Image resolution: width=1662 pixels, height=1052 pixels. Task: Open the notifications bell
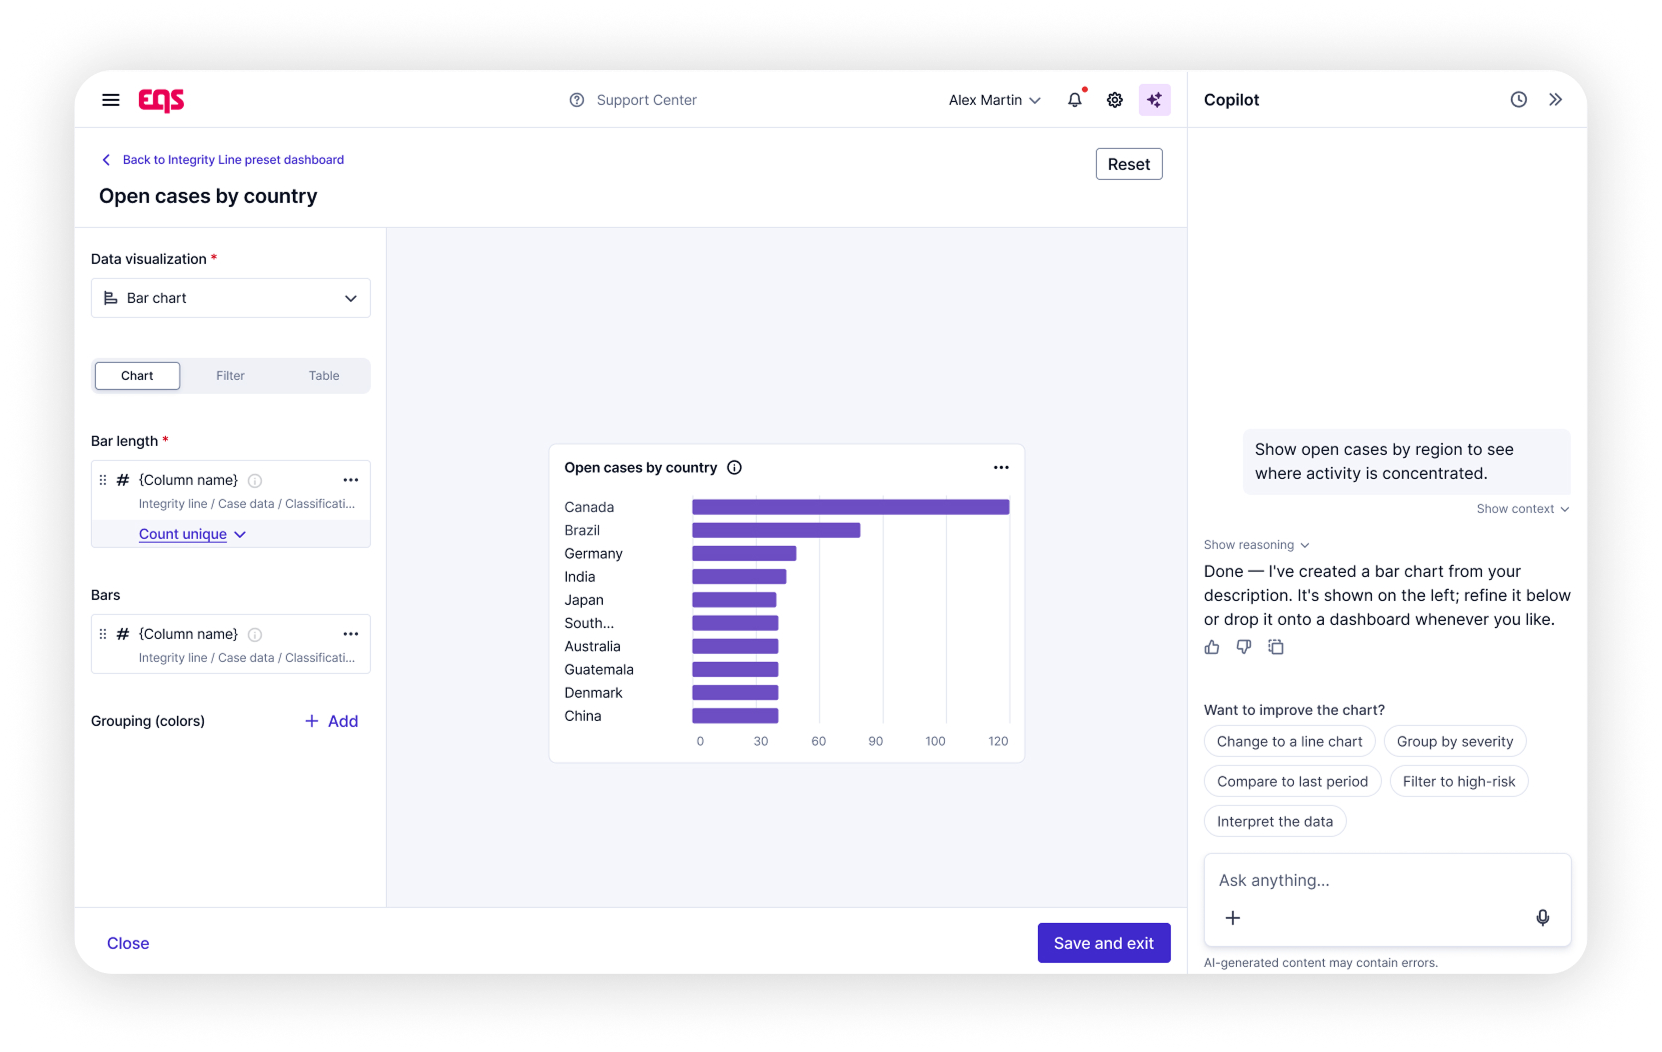1075,100
